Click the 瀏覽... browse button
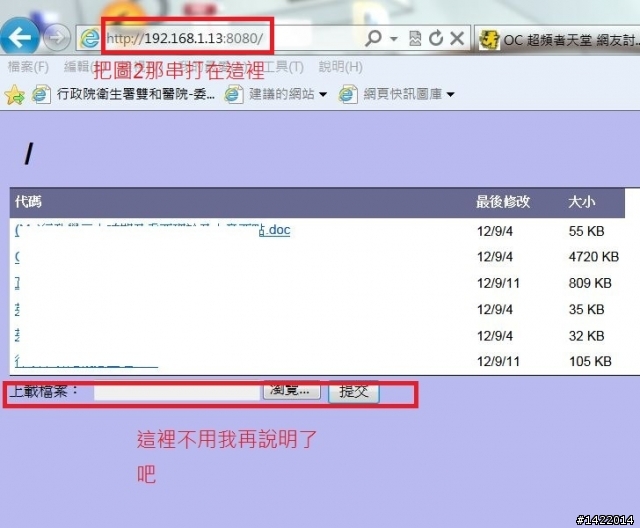This screenshot has height=528, width=640. coord(291,391)
